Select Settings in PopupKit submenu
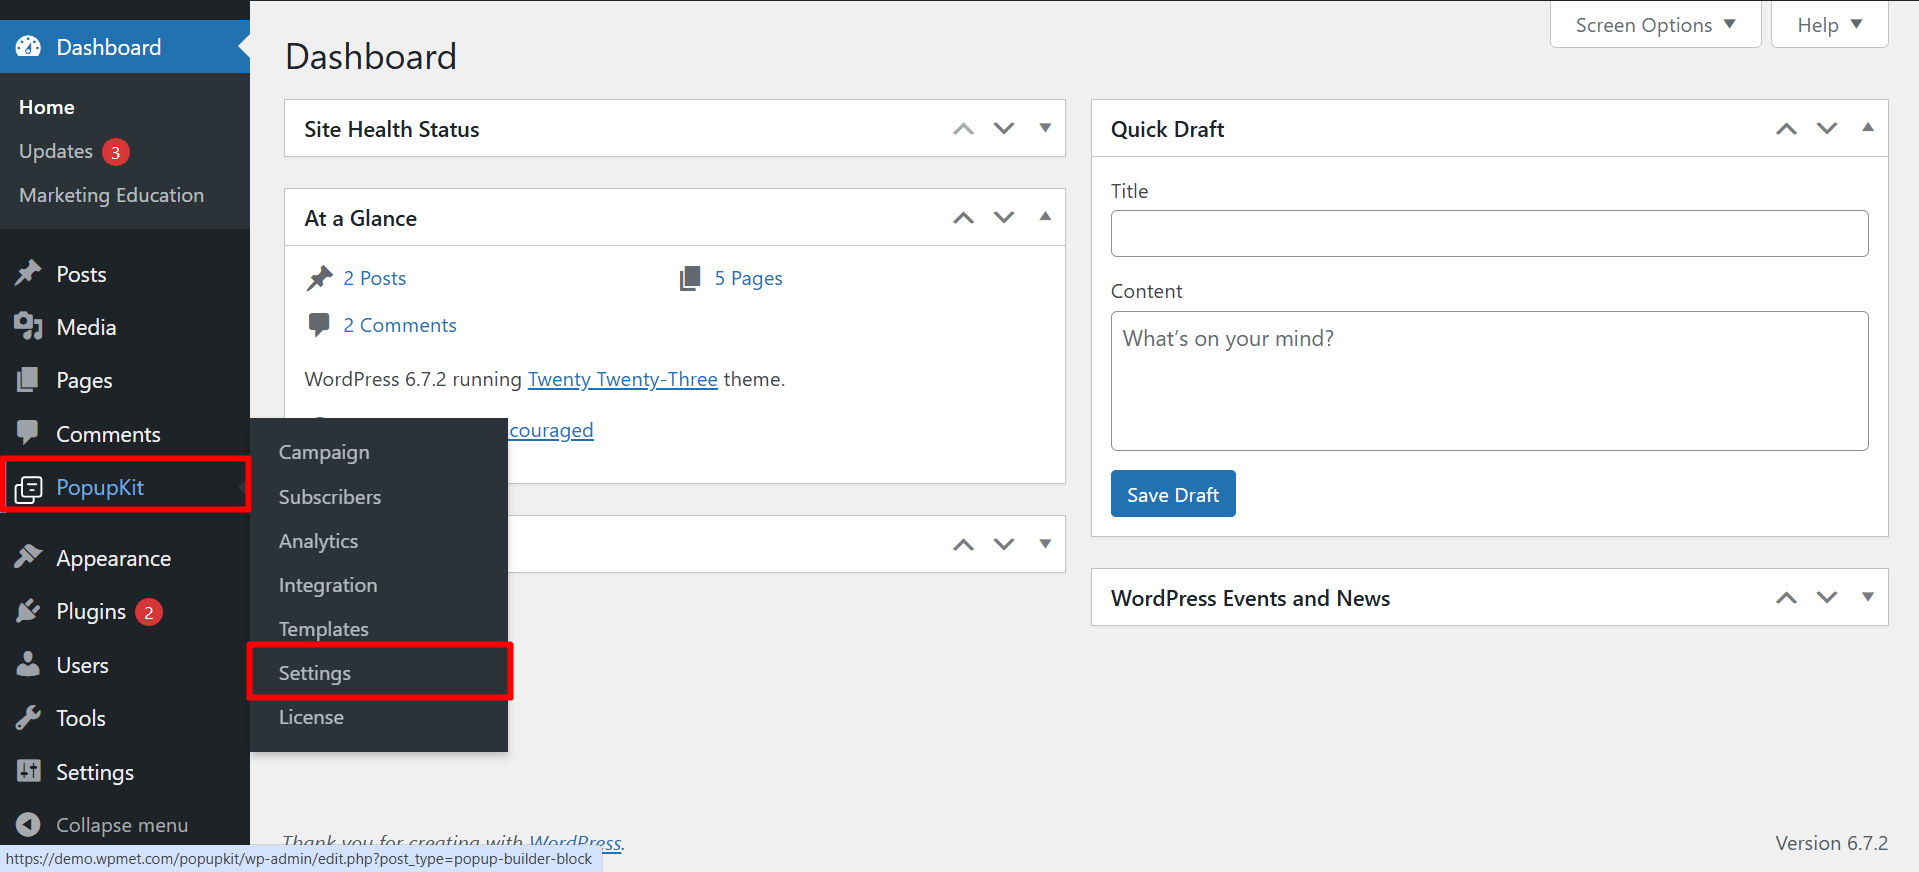 click(x=315, y=673)
